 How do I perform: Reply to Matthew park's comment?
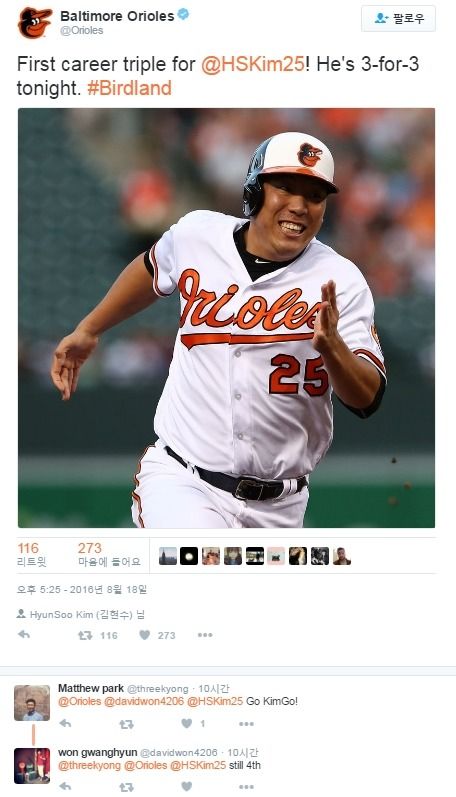point(65,723)
